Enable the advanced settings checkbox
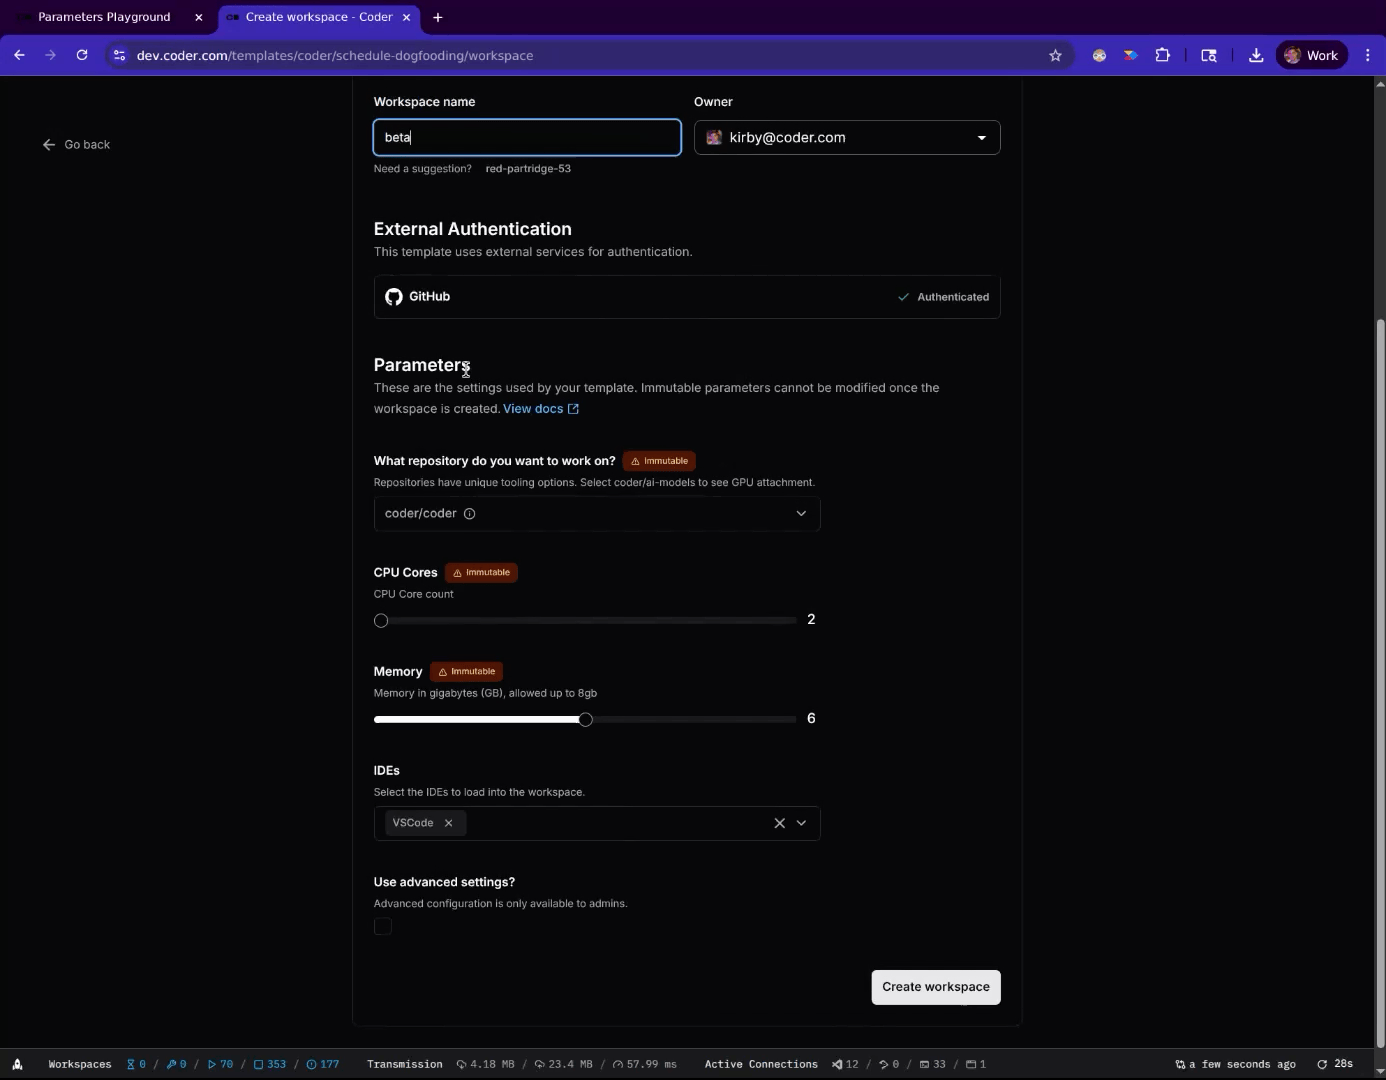Viewport: 1386px width, 1080px height. point(383,926)
